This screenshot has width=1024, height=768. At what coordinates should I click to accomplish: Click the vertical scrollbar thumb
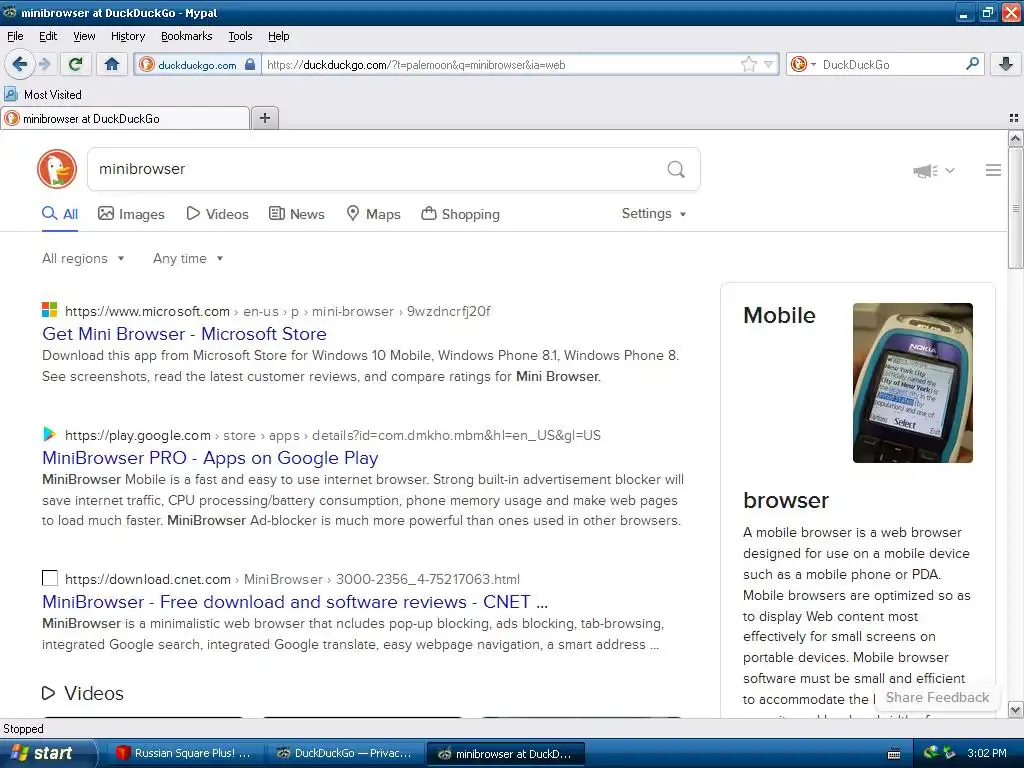(1015, 208)
